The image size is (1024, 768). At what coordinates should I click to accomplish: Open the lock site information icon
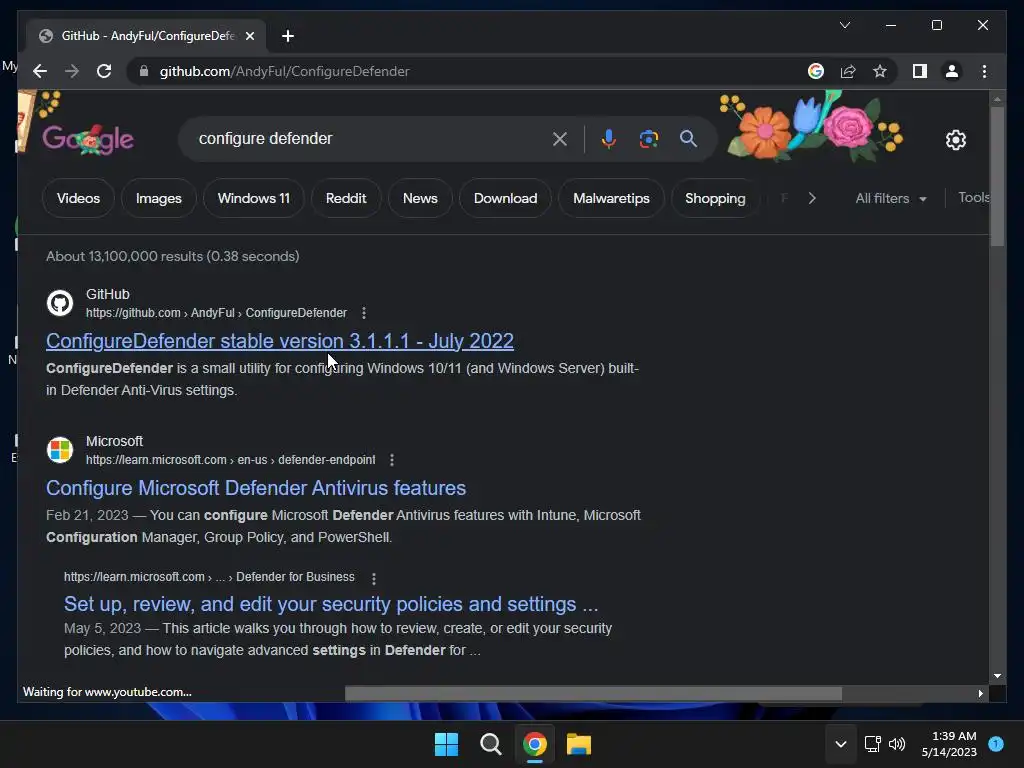pyautogui.click(x=144, y=71)
